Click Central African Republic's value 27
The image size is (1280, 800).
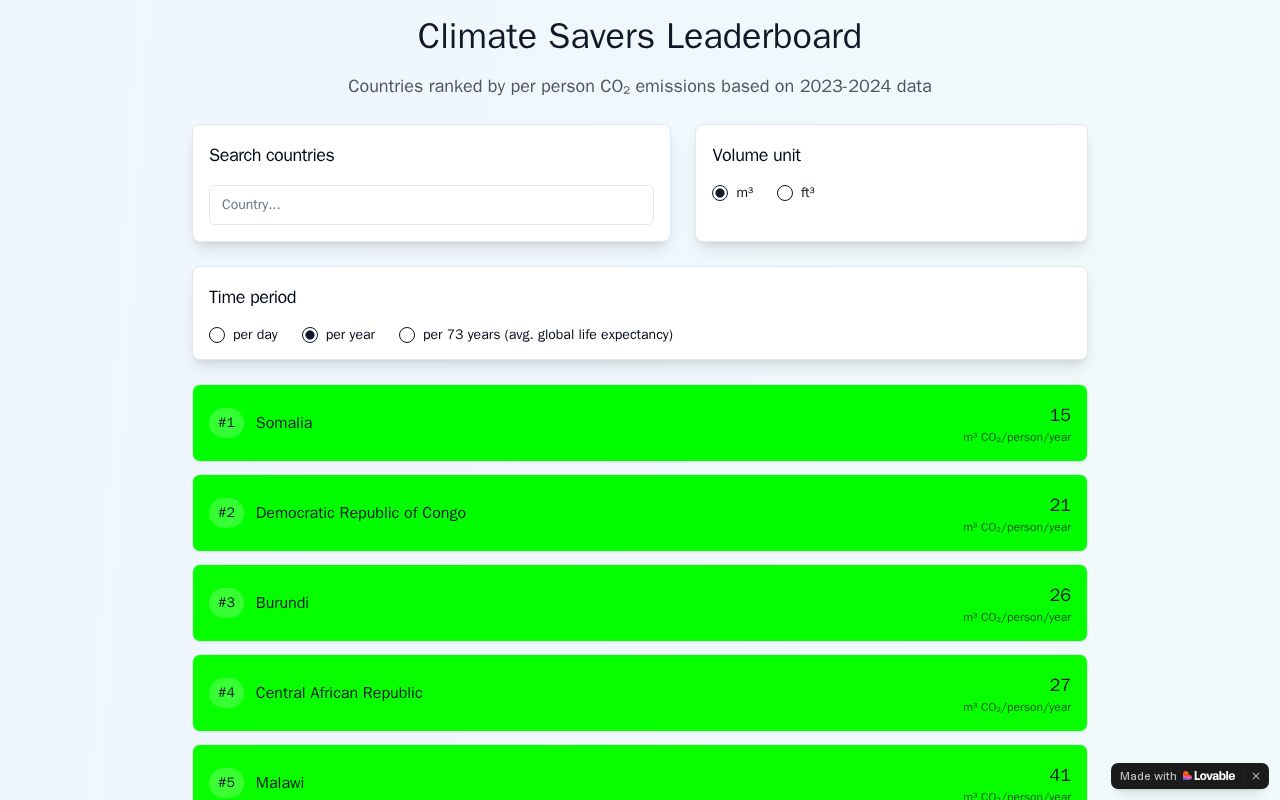tap(1060, 685)
